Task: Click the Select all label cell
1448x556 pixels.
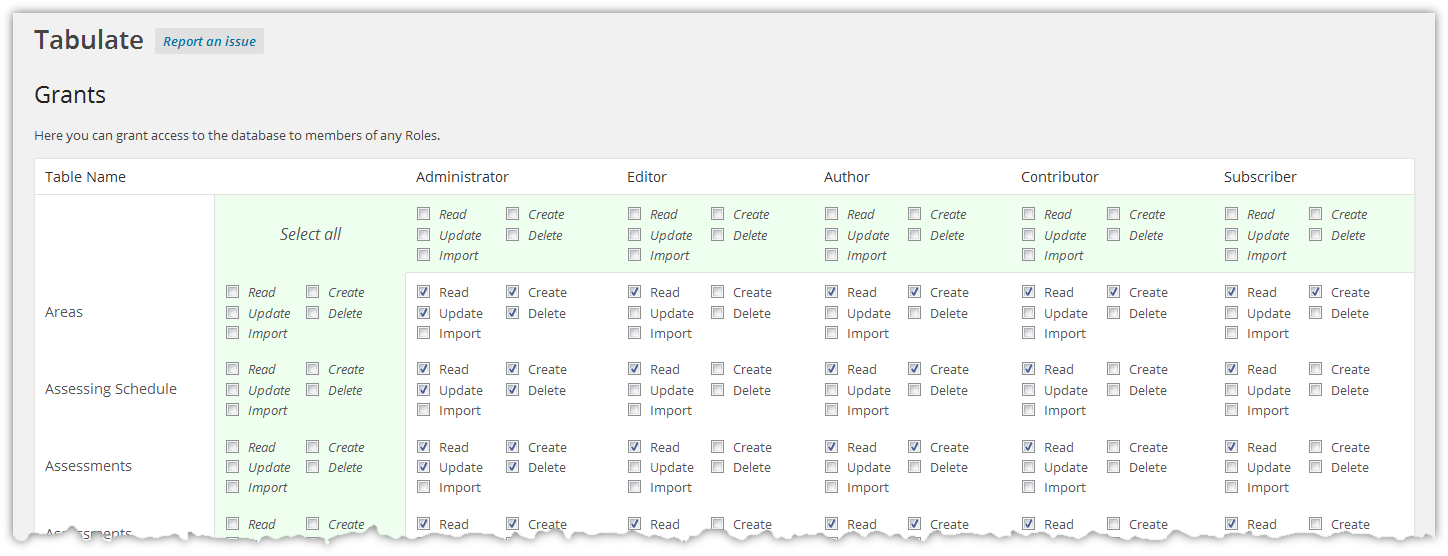Action: [310, 234]
